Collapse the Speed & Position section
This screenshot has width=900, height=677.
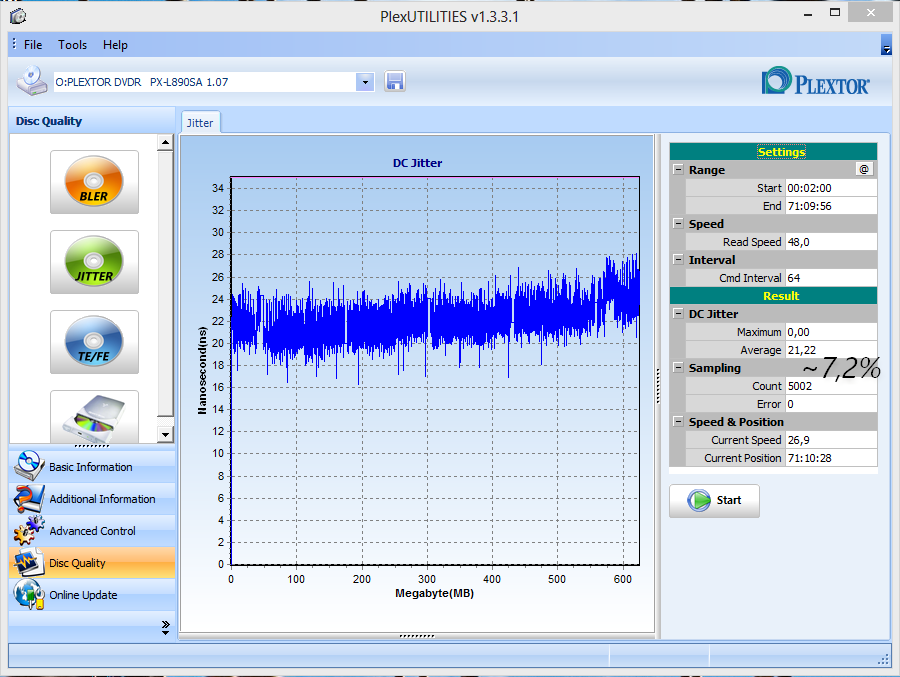click(678, 421)
